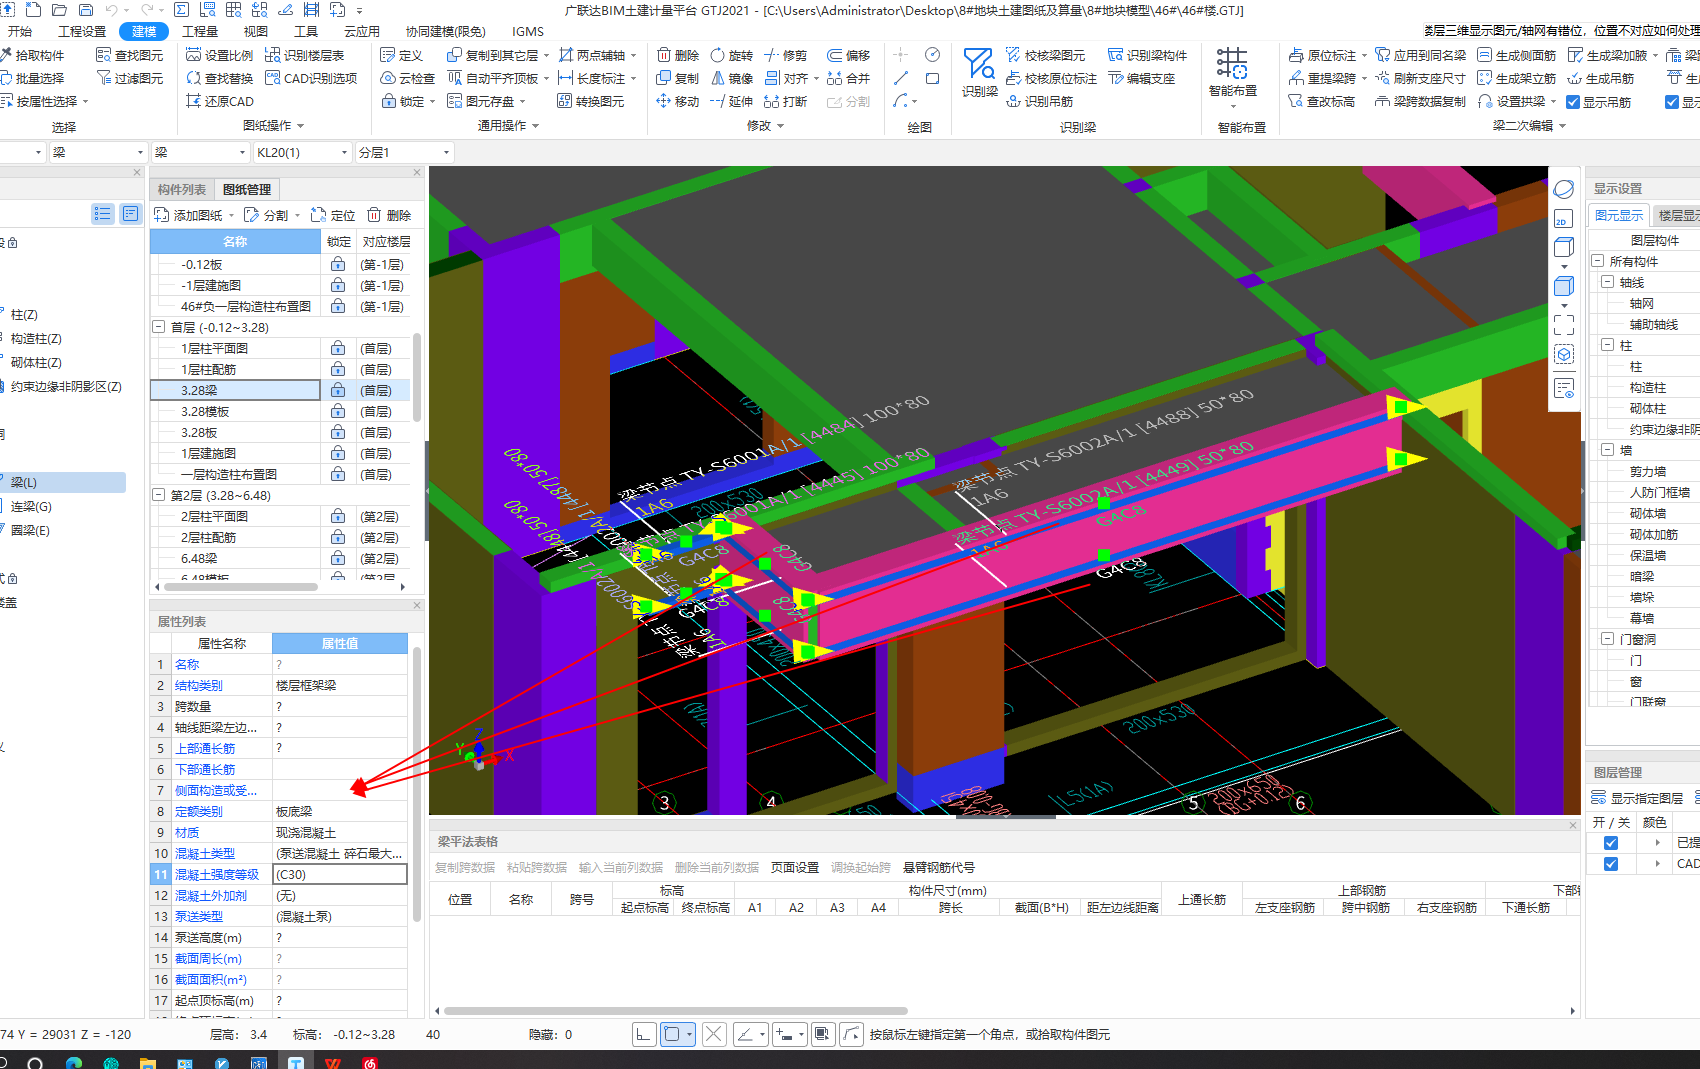
Task: Switch viewport to 2D view icon
Action: coord(1563,219)
